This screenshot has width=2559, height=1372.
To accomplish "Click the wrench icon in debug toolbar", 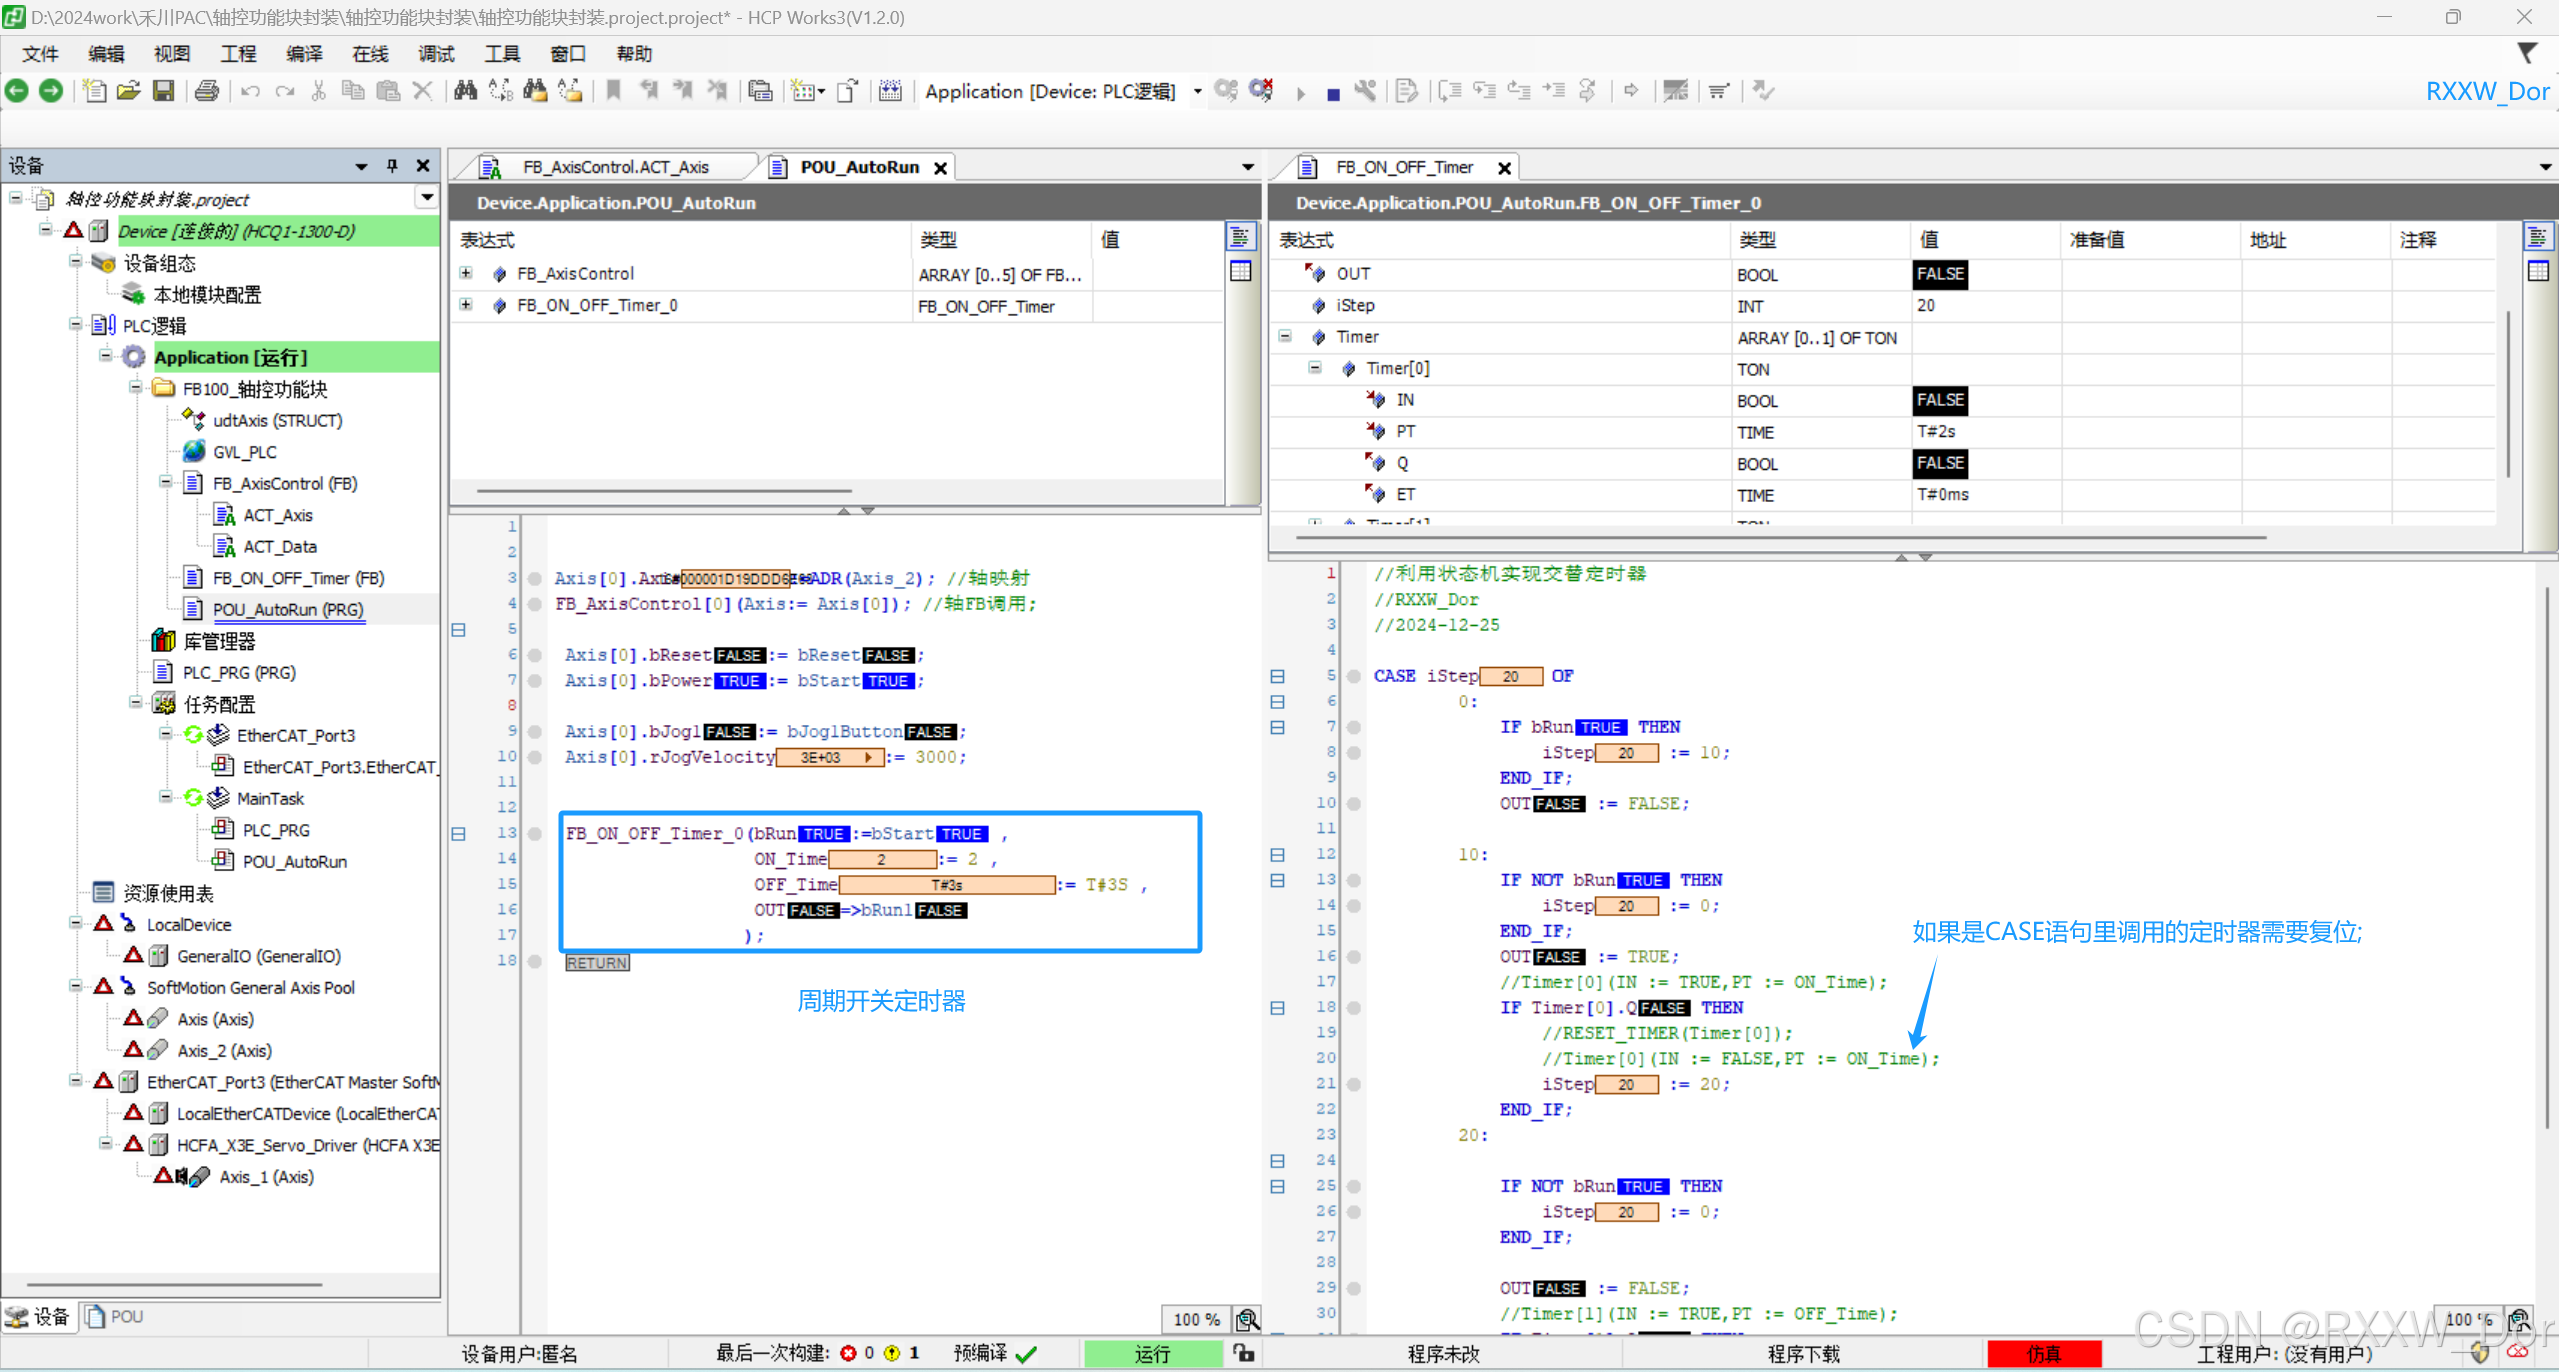I will (x=1365, y=91).
